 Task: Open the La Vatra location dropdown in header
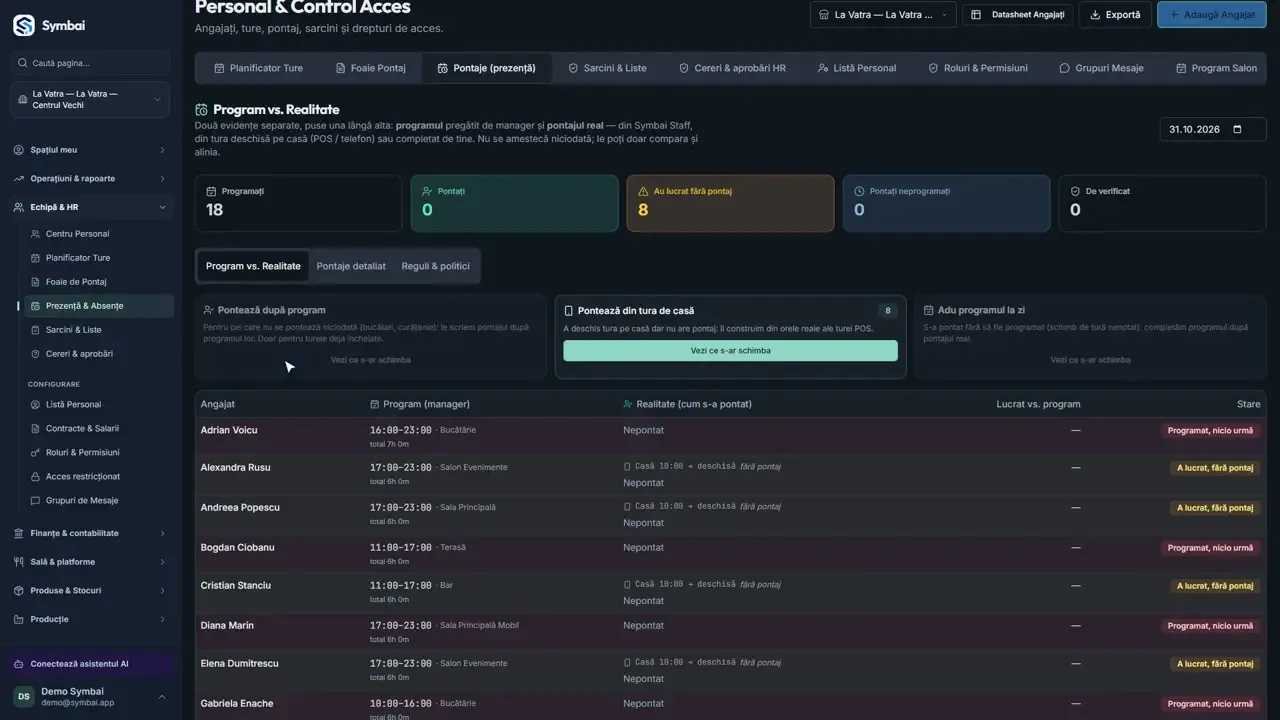point(882,15)
